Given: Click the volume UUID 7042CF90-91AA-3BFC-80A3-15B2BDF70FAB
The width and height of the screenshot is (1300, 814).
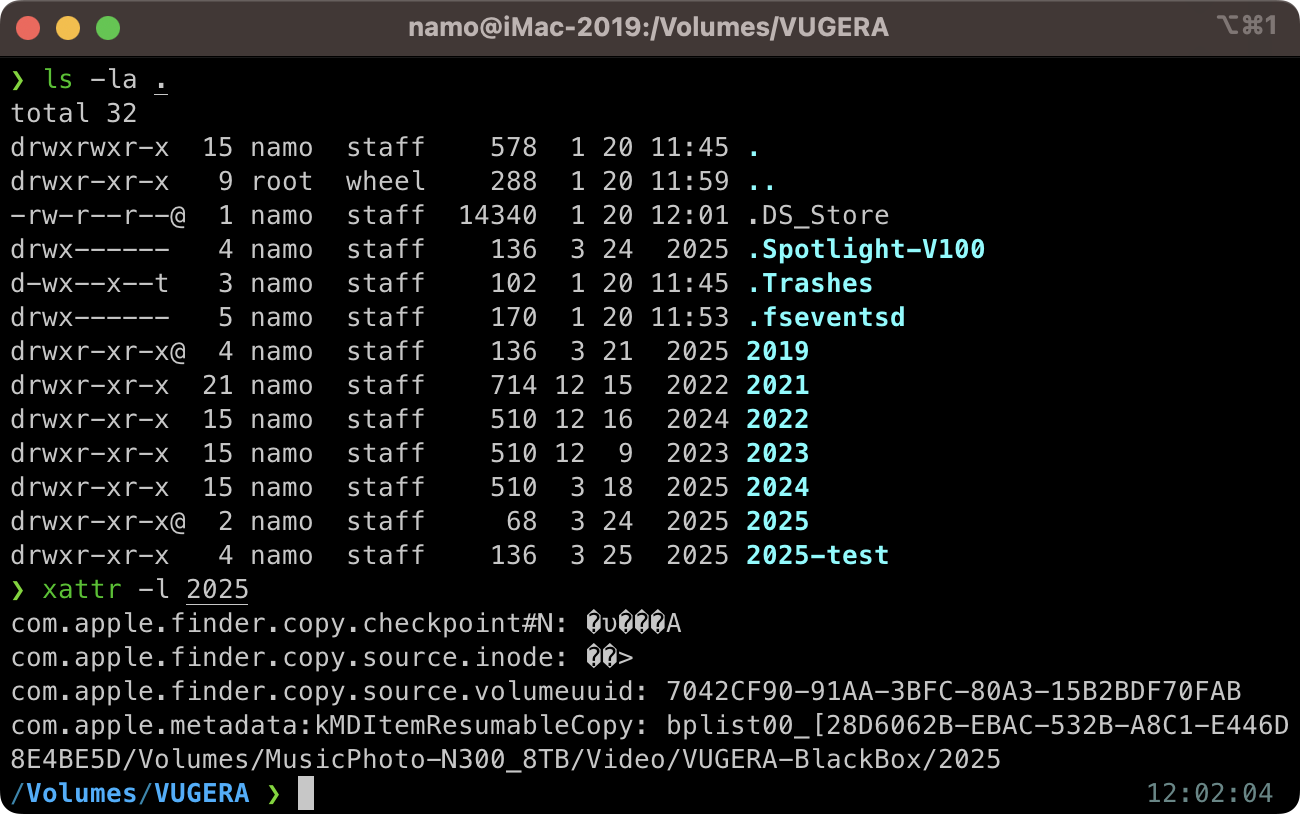Looking at the screenshot, I should (953, 692).
